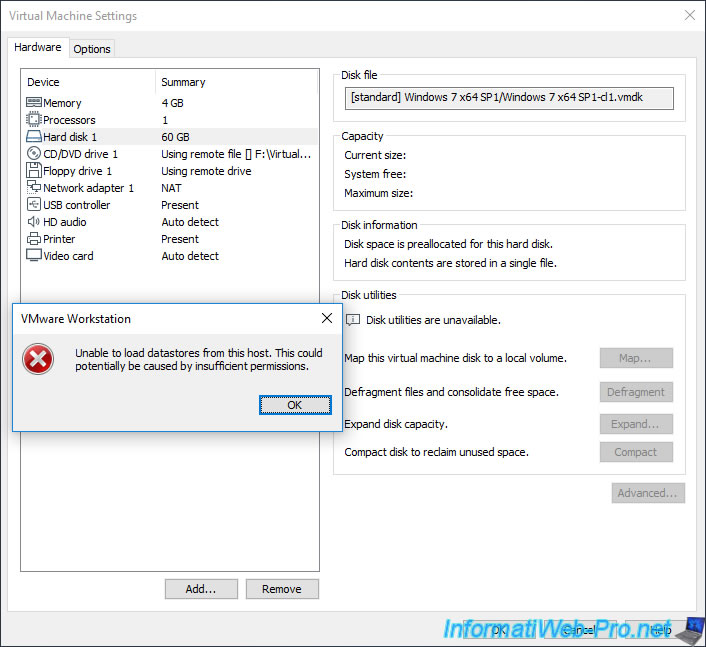Viewport: 706px width, 647px height.
Task: Click the Add... device button
Action: point(201,589)
